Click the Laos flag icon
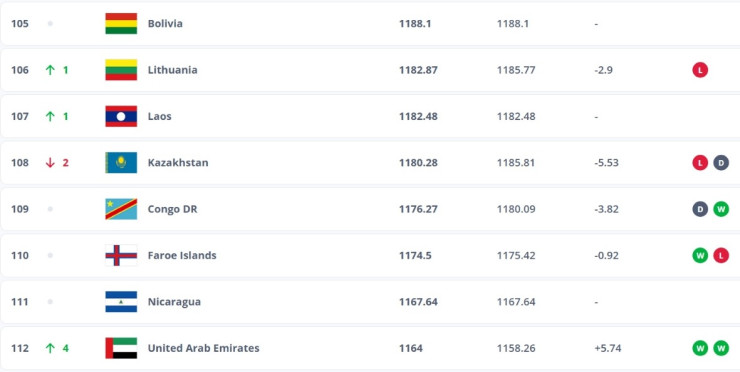 (121, 116)
